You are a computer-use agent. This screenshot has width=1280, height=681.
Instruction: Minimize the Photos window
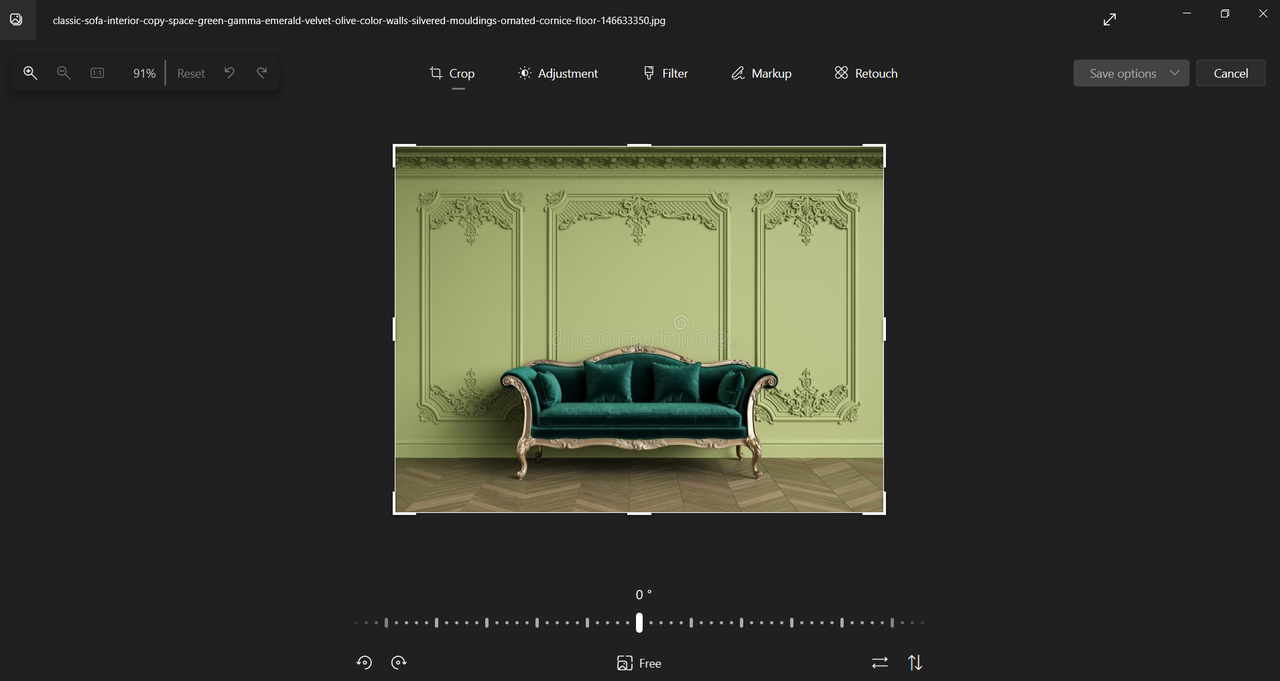[1187, 14]
